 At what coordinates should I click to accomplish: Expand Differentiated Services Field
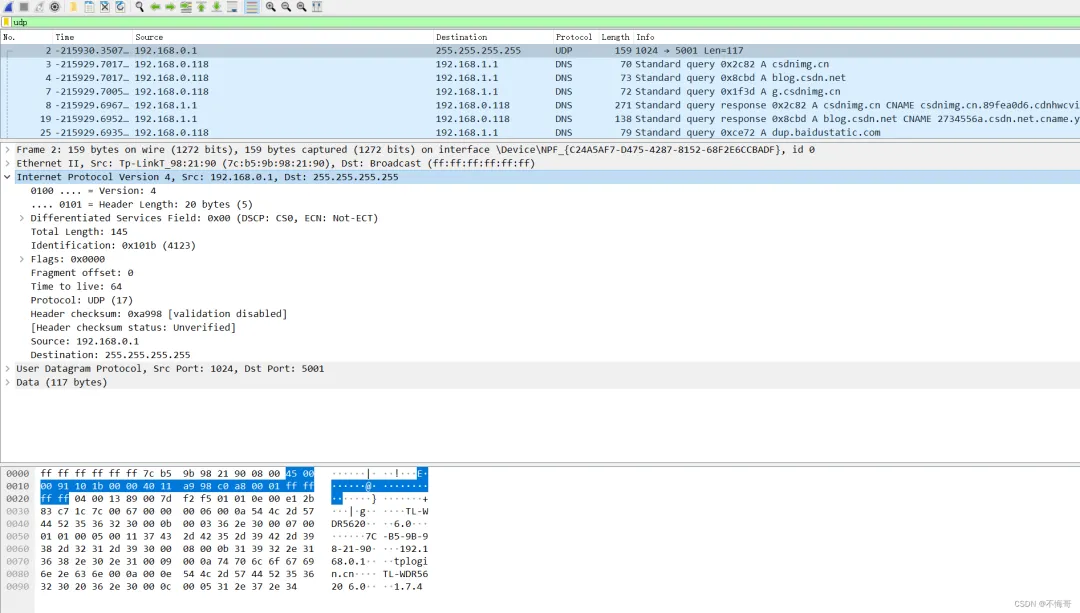pyautogui.click(x=21, y=218)
